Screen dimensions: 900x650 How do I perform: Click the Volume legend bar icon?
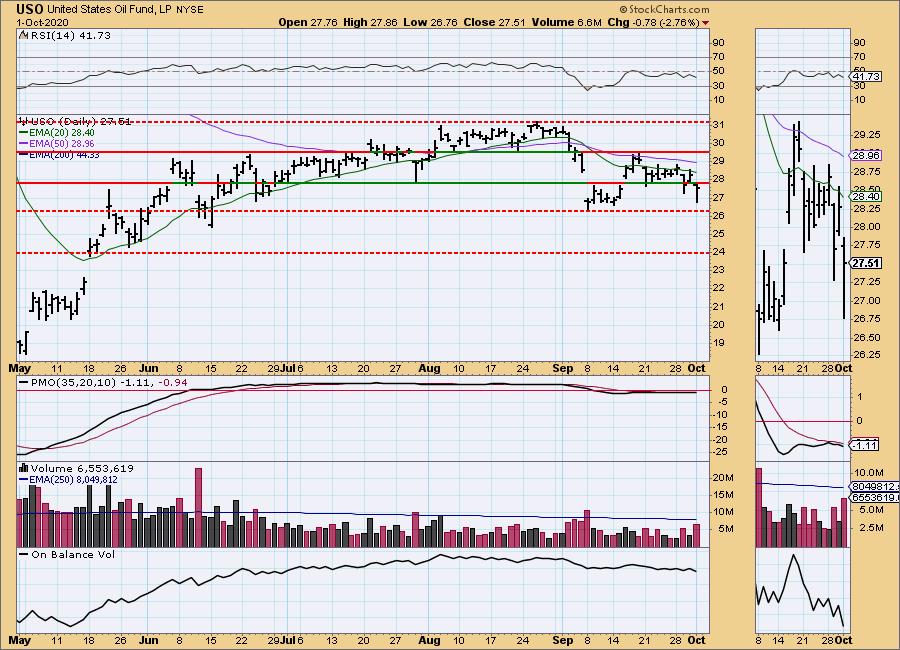[24, 468]
